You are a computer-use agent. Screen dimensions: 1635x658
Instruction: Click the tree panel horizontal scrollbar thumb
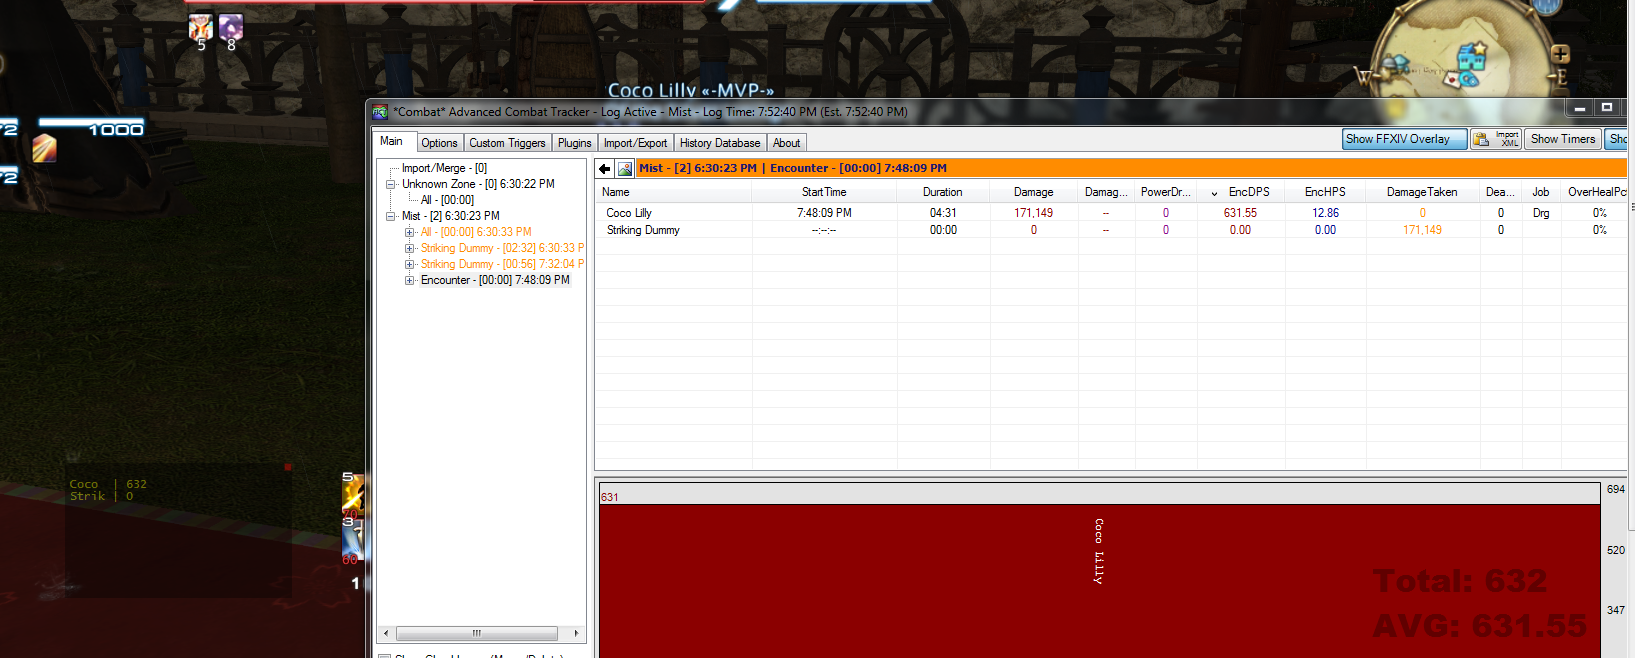pos(477,633)
